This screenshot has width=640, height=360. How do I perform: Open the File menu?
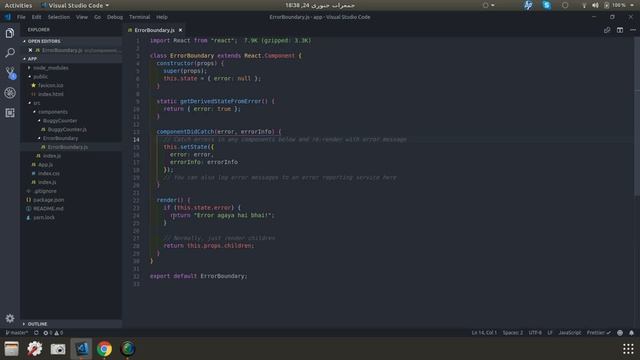pyautogui.click(x=21, y=17)
